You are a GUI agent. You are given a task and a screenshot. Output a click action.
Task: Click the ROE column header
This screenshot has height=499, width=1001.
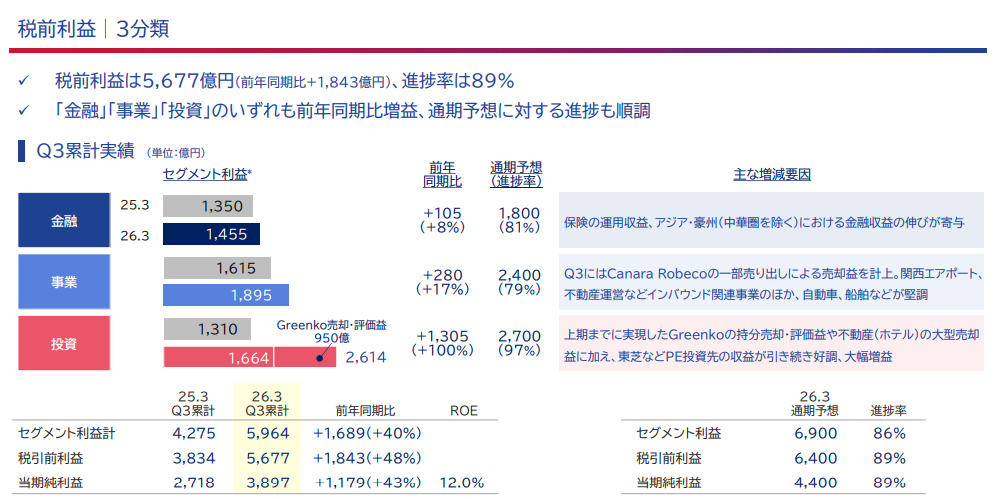tap(463, 410)
